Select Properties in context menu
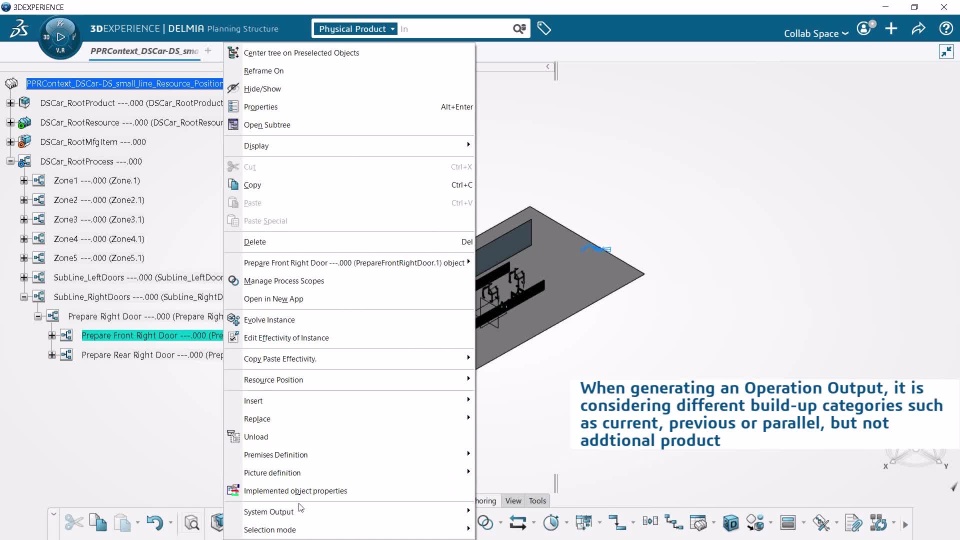This screenshot has width=960, height=540. tap(349, 107)
